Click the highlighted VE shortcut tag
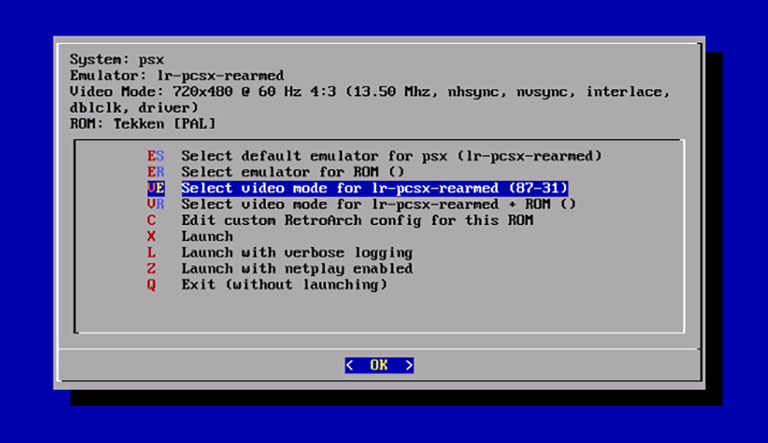 click(156, 188)
